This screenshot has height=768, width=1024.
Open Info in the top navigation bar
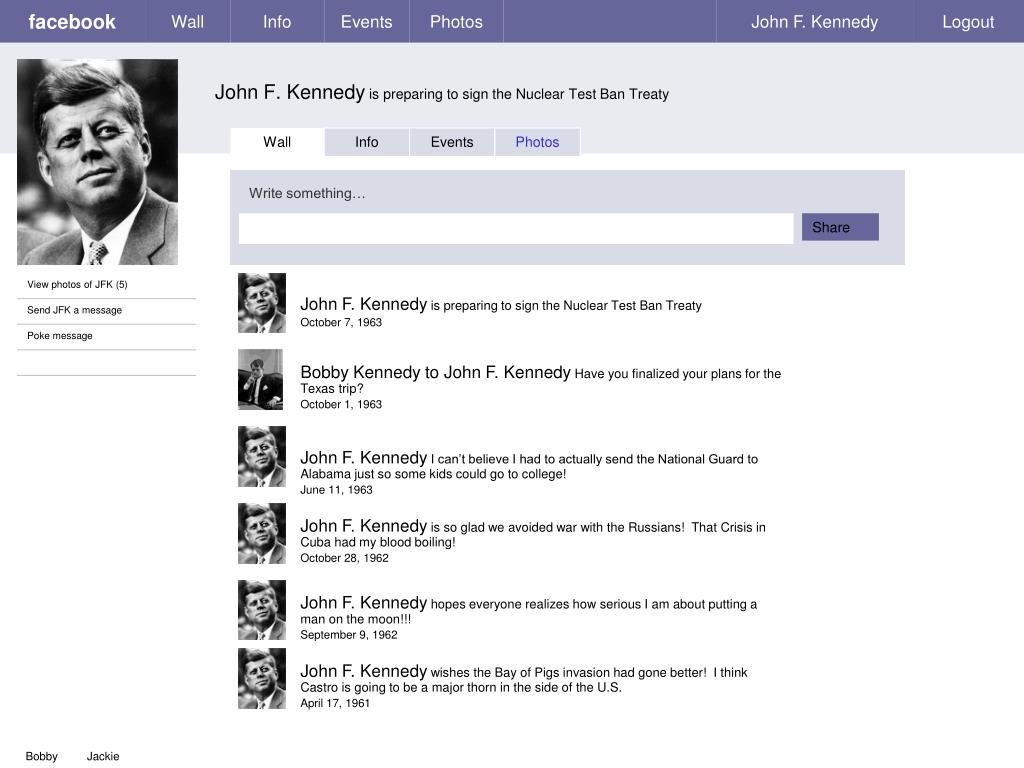pyautogui.click(x=277, y=22)
